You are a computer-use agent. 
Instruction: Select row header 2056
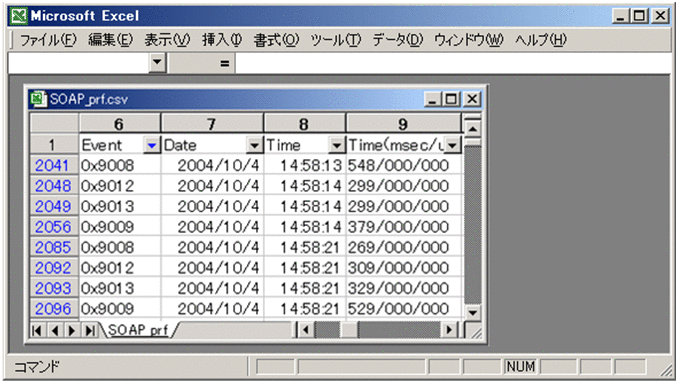tap(54, 227)
